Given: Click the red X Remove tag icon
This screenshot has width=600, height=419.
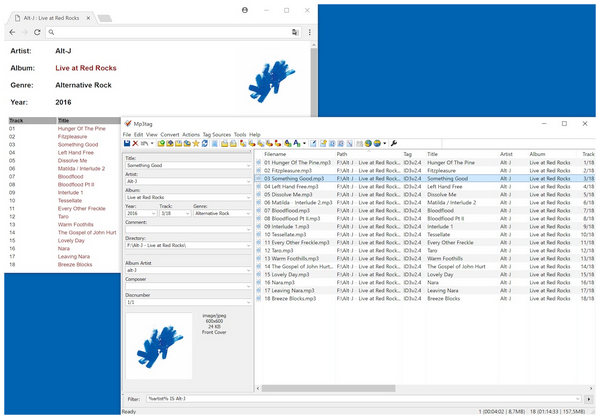Looking at the screenshot, I should click(135, 143).
